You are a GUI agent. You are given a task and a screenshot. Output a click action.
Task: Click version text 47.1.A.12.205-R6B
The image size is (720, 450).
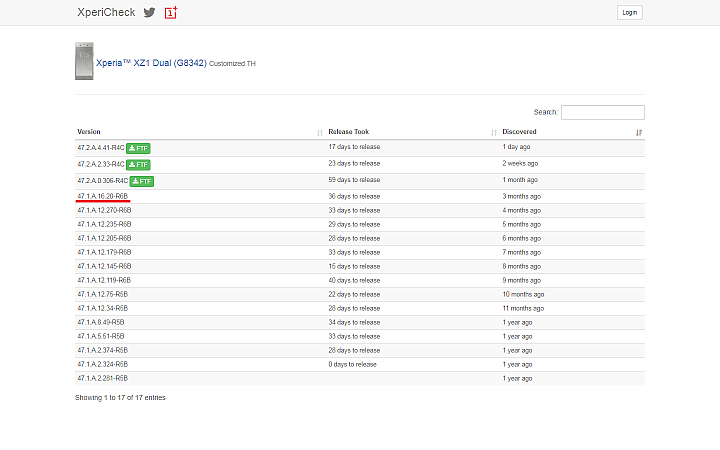click(104, 238)
